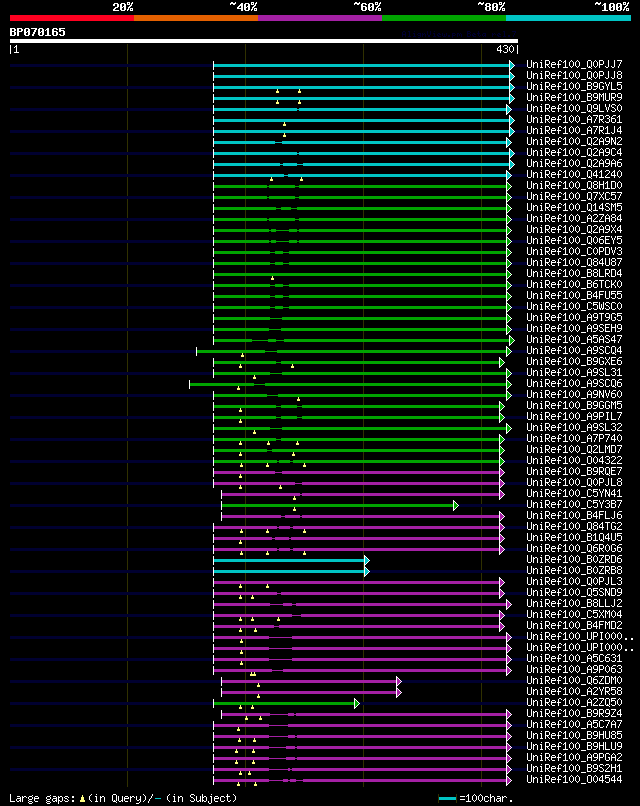Select the UniRef100_C0PDV3 label

(x=574, y=252)
